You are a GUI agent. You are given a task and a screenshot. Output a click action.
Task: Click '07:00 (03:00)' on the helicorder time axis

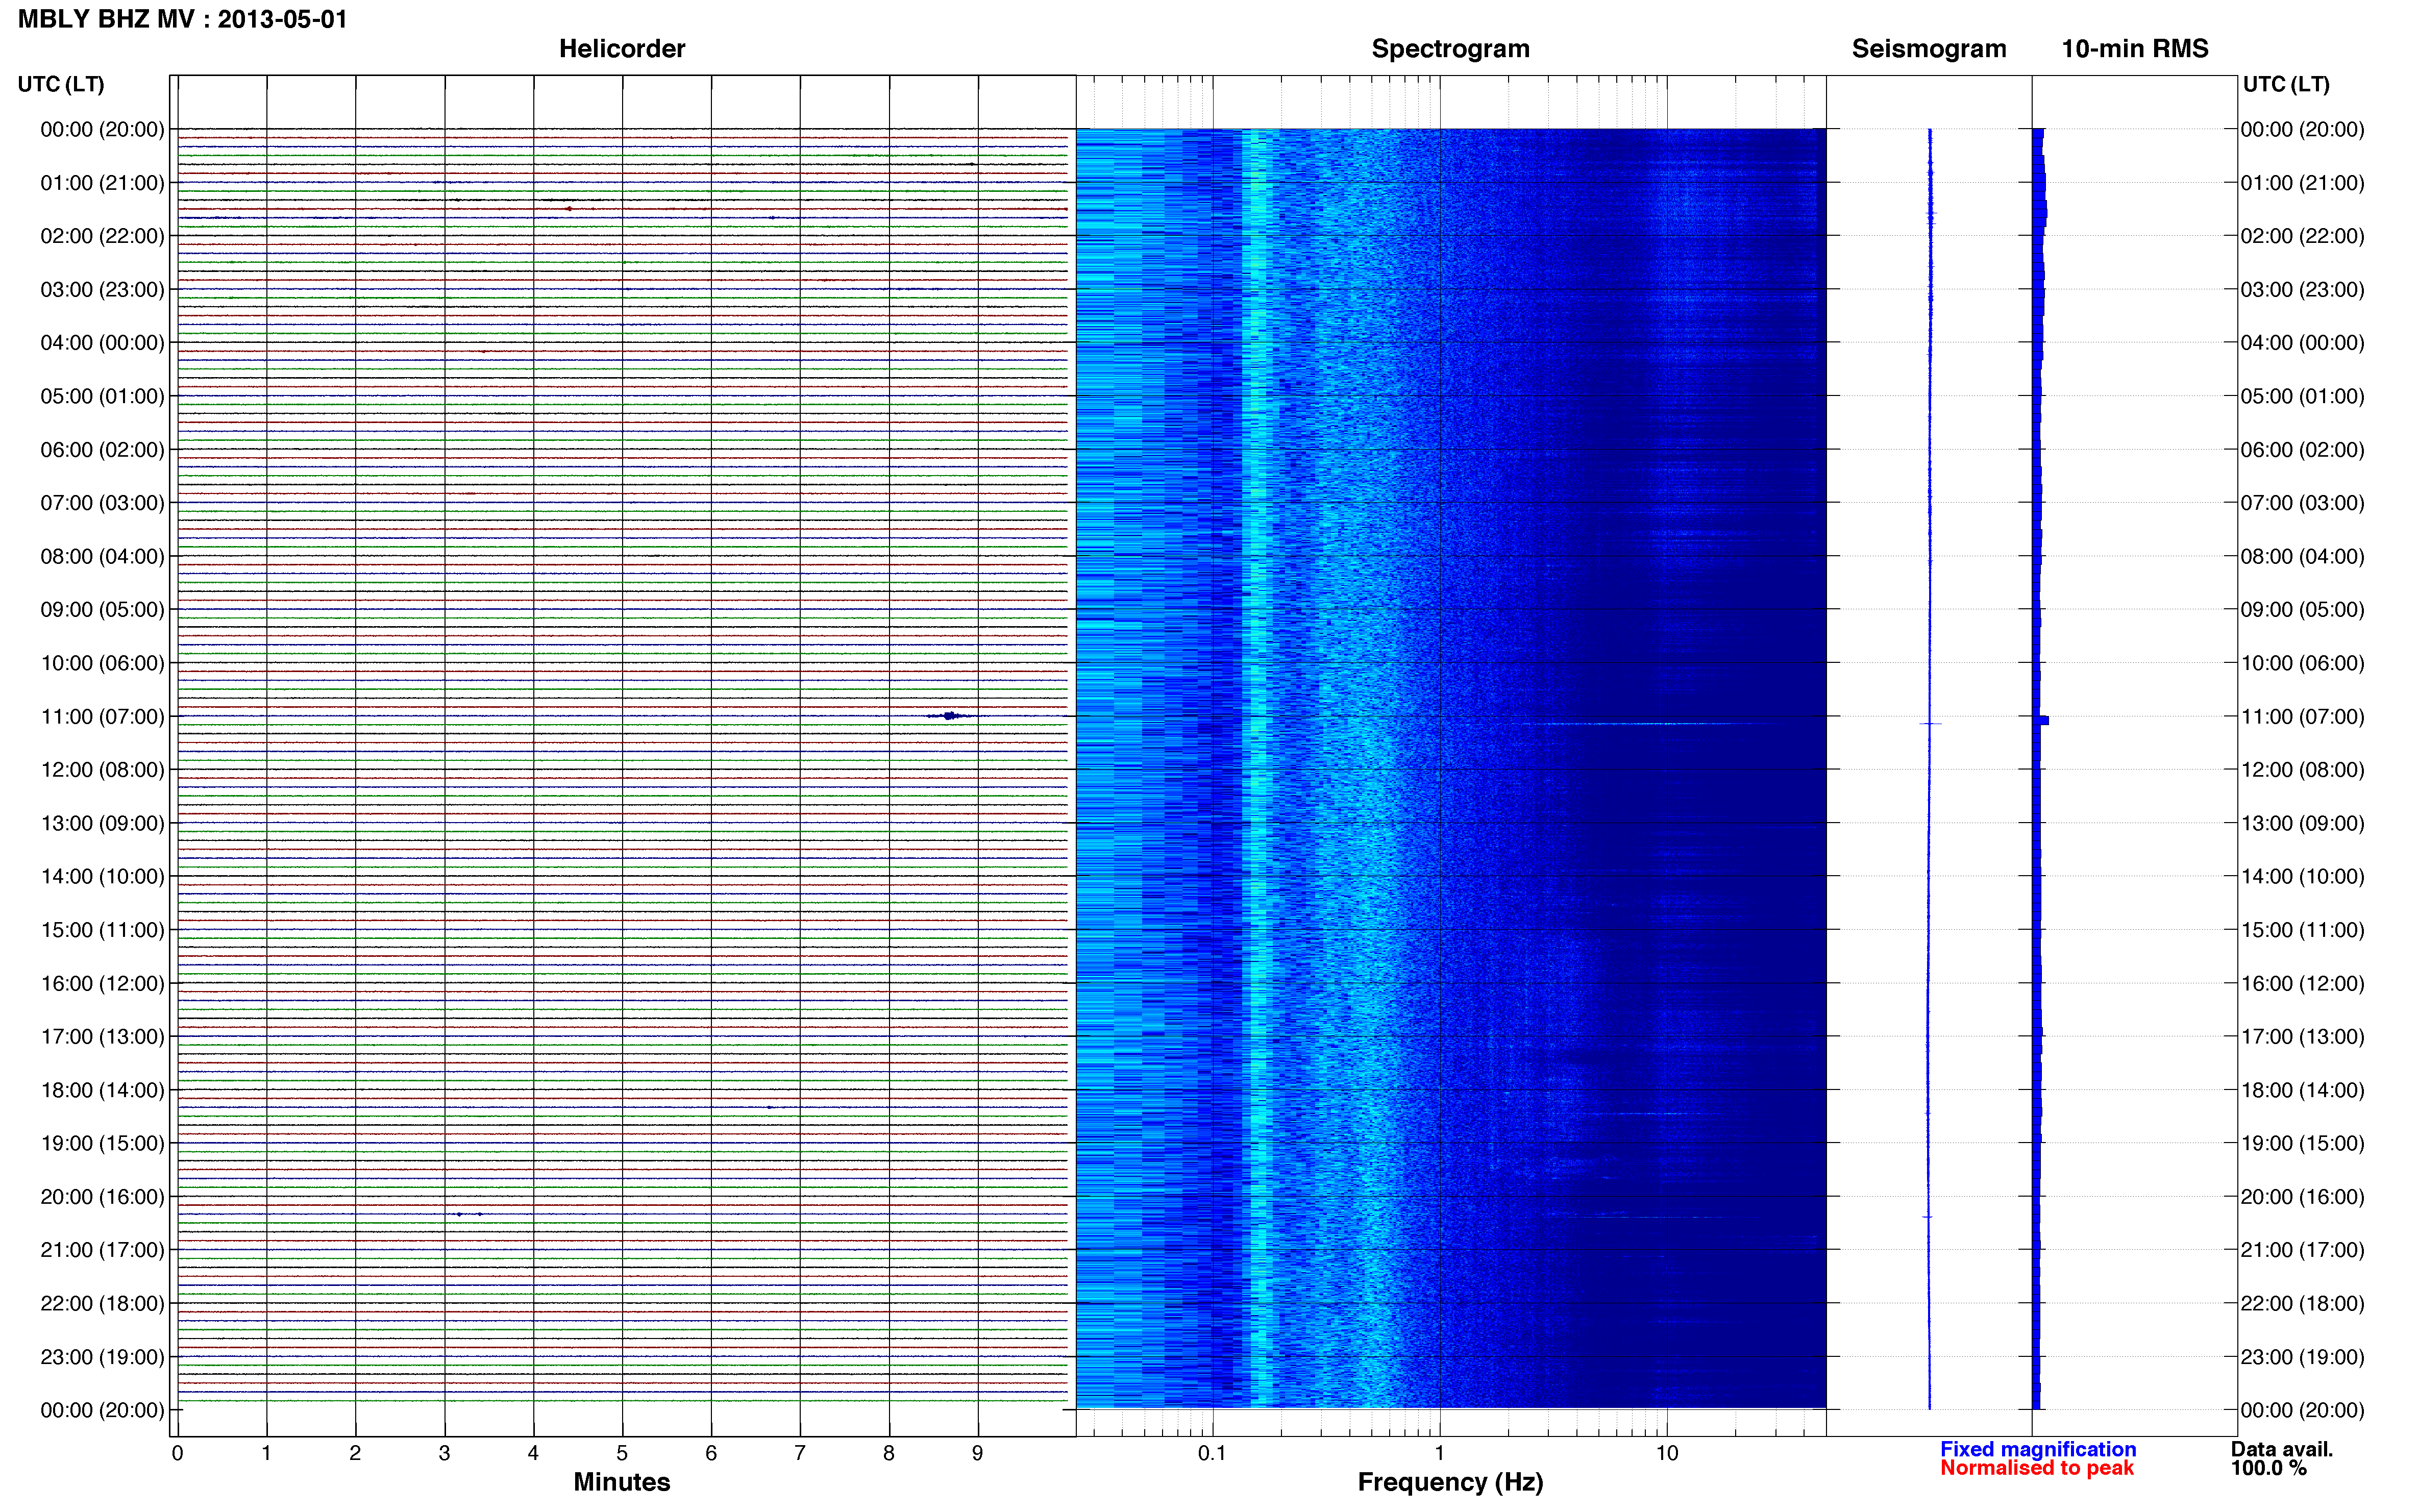[102, 503]
